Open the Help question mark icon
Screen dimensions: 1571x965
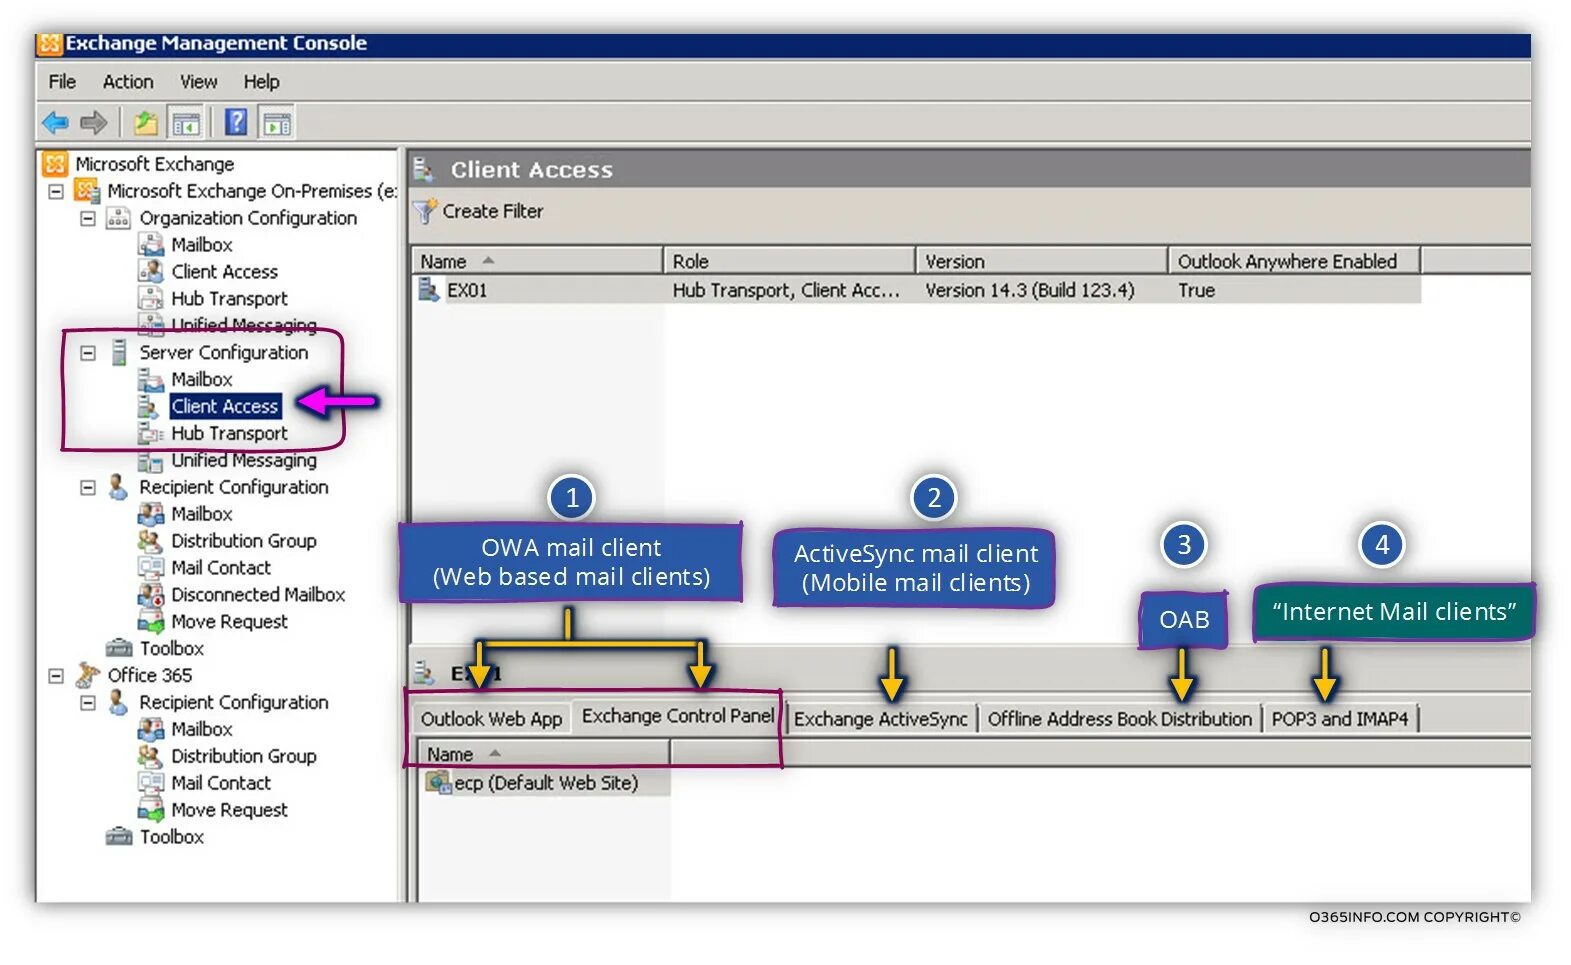[236, 122]
